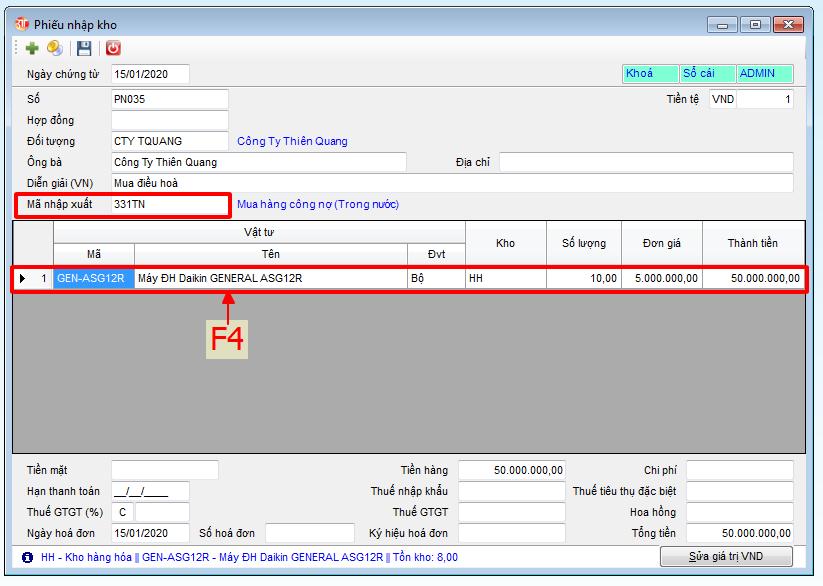Click the Ngày chứng từ date field
The image size is (823, 586).
tap(150, 74)
